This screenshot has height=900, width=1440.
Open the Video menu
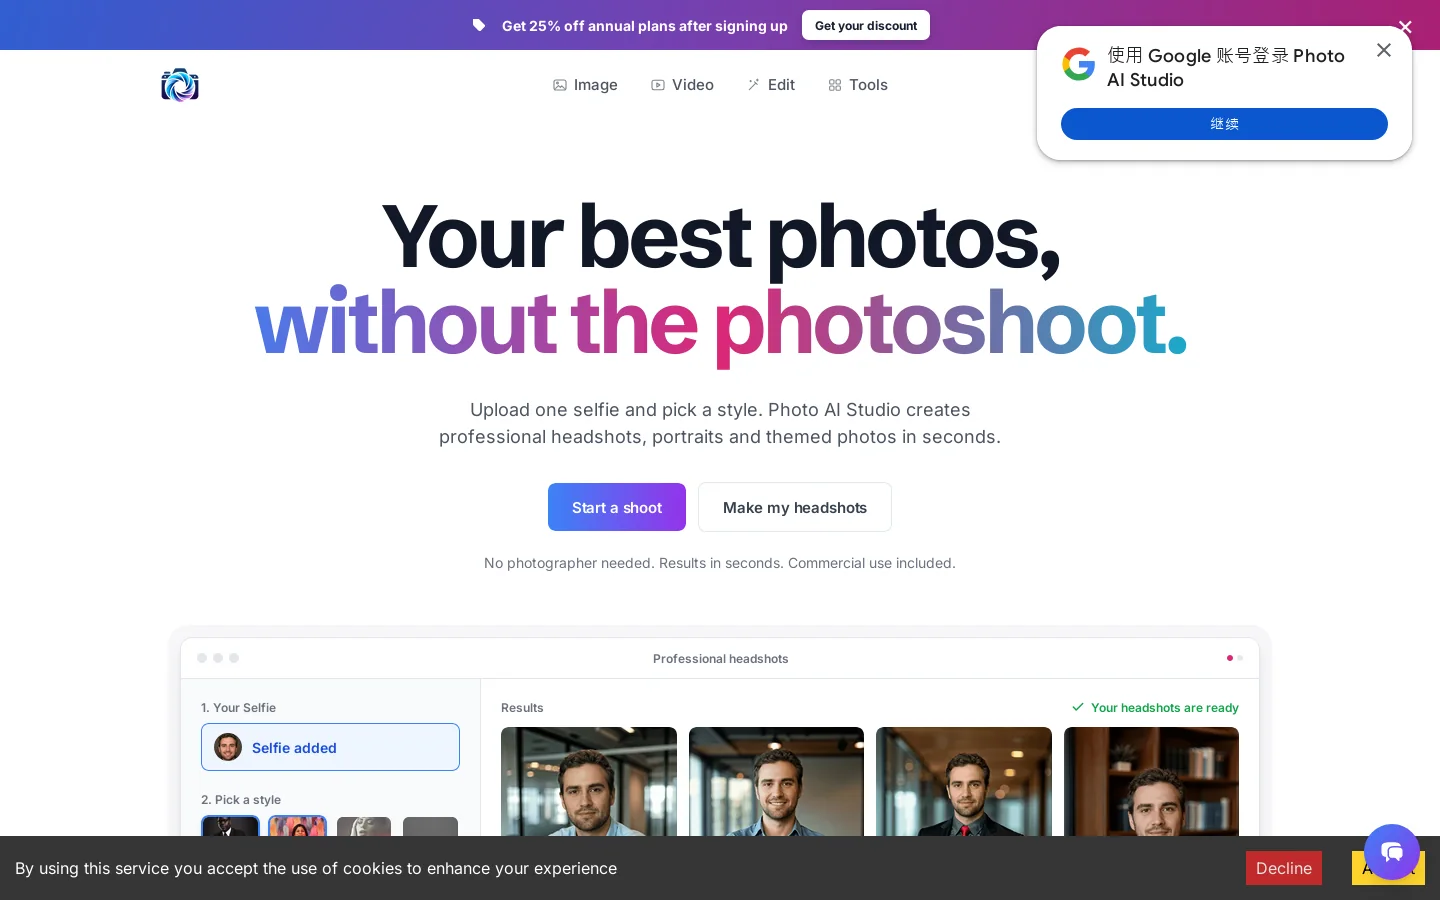682,85
